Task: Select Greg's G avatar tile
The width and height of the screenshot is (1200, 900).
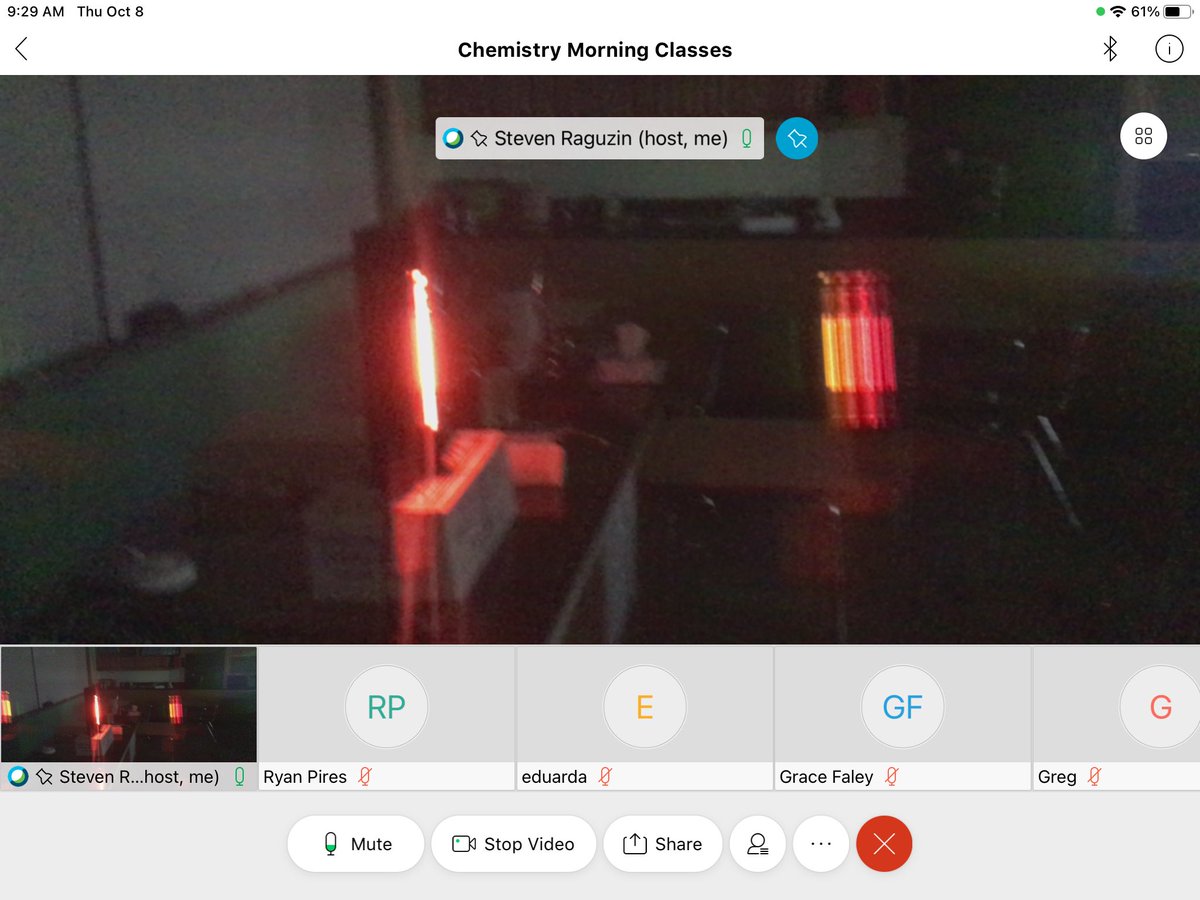Action: pos(1160,707)
